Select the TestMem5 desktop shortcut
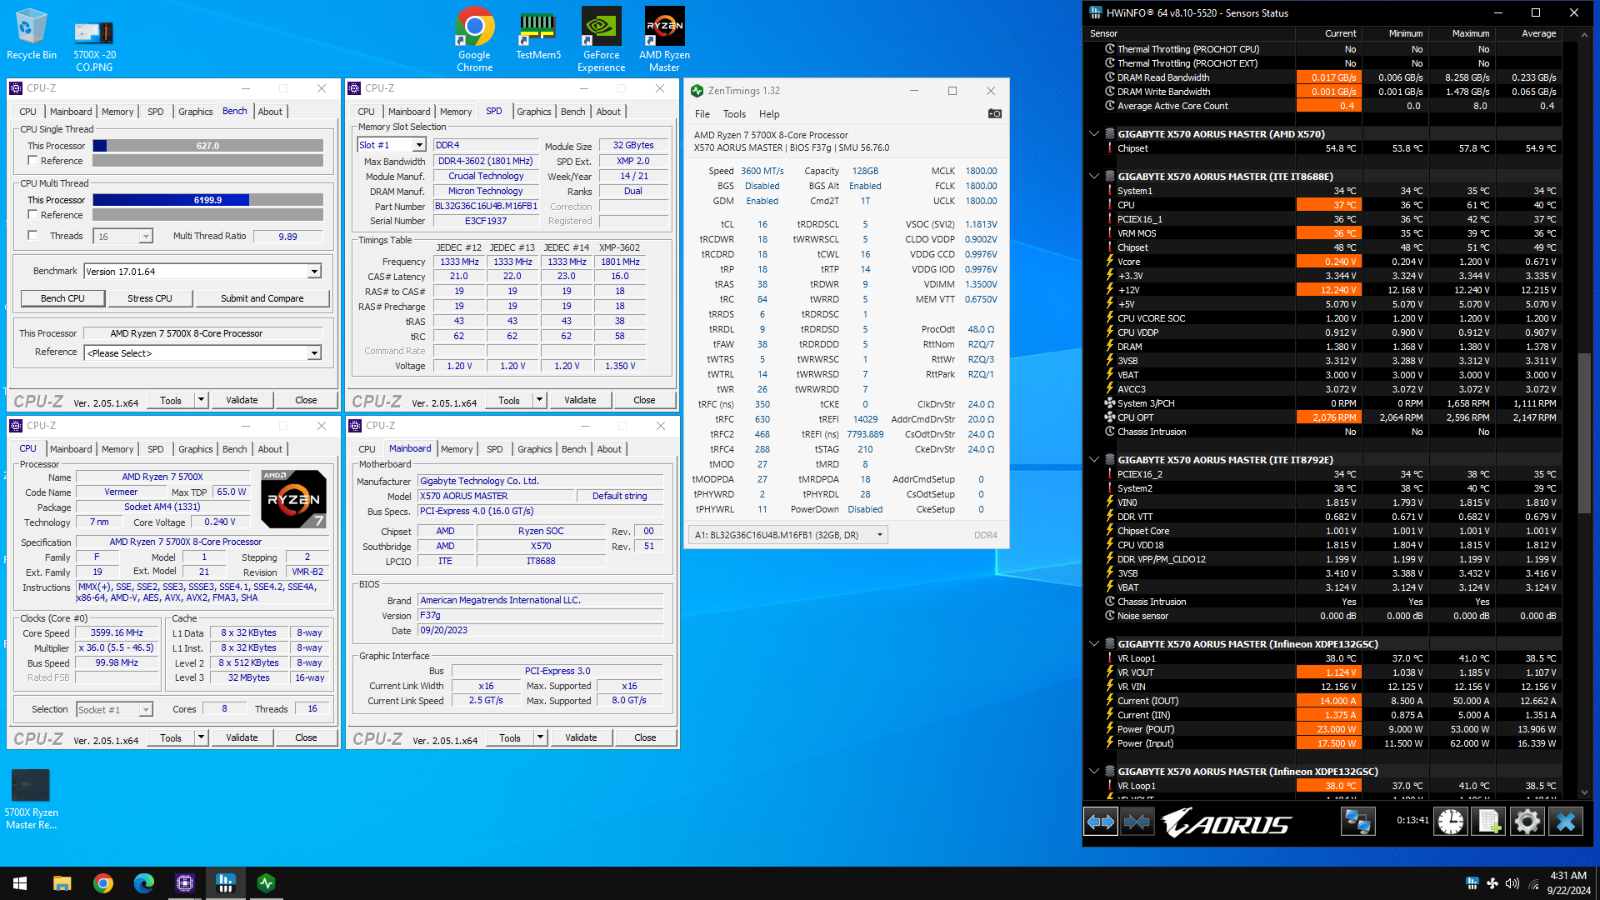The image size is (1600, 900). (x=538, y=35)
